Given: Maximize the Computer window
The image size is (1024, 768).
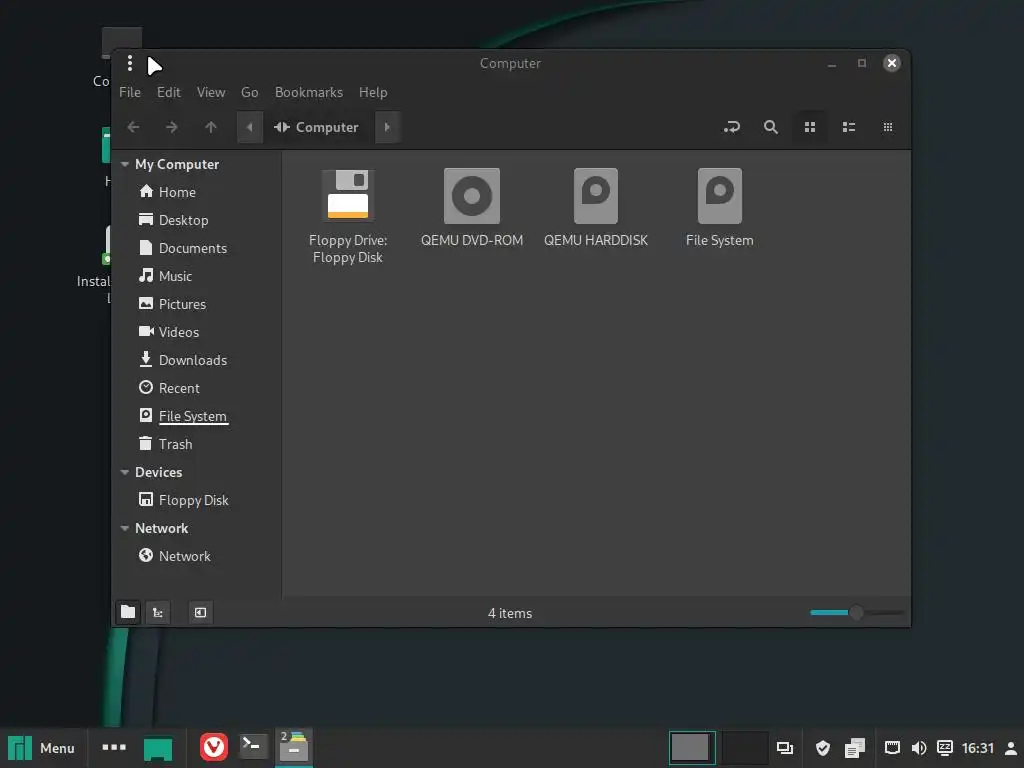Looking at the screenshot, I should pyautogui.click(x=862, y=63).
